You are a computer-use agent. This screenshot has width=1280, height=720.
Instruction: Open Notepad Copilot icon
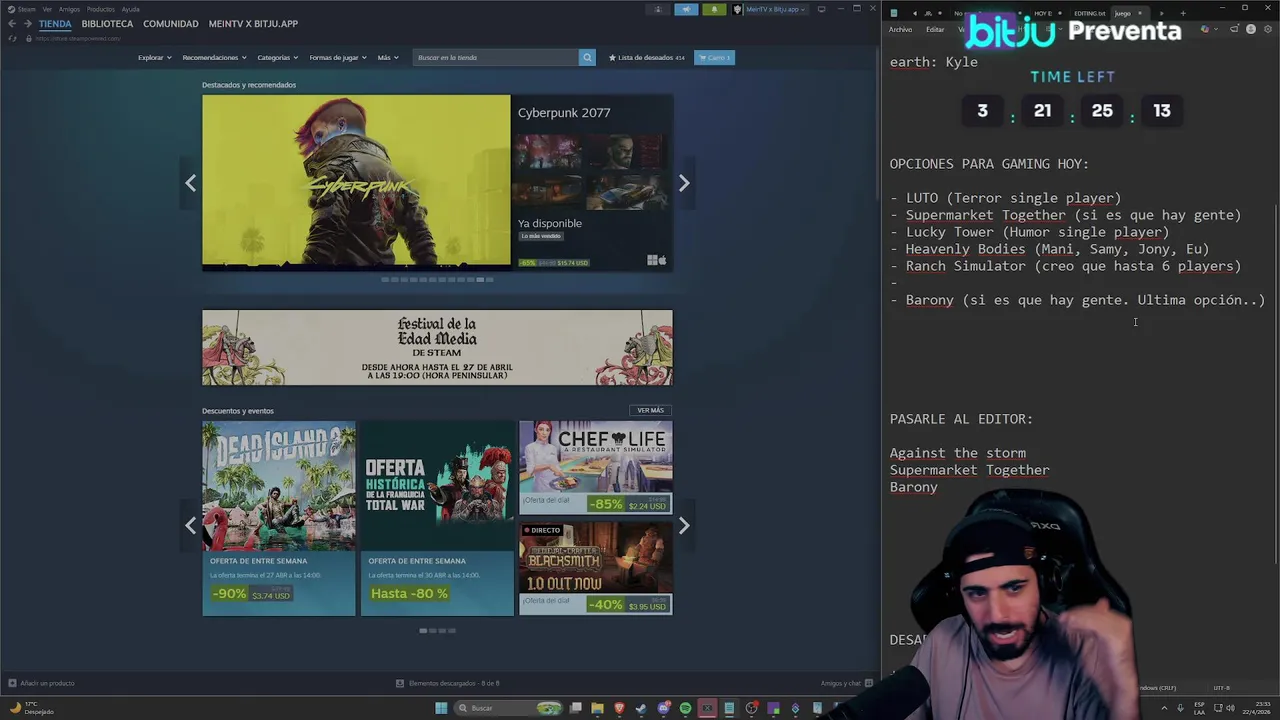(1205, 29)
